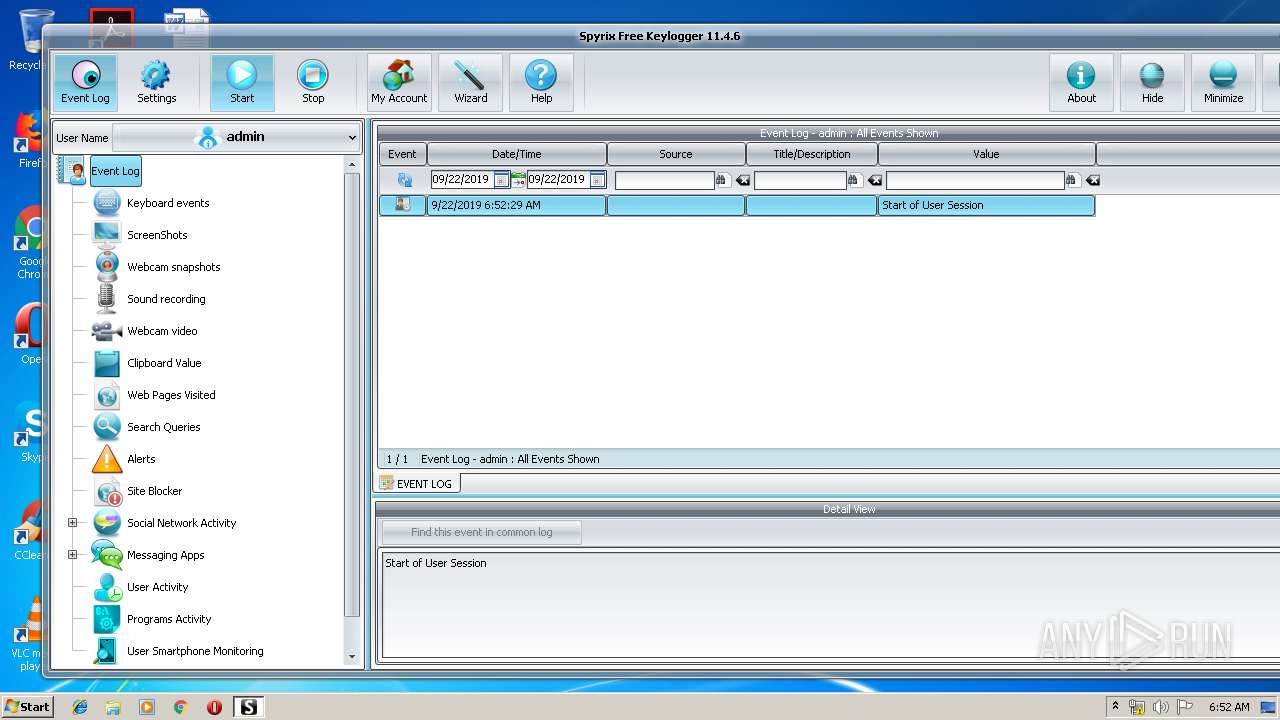This screenshot has height=720, width=1280.
Task: Sort by the Source column header
Action: point(675,154)
